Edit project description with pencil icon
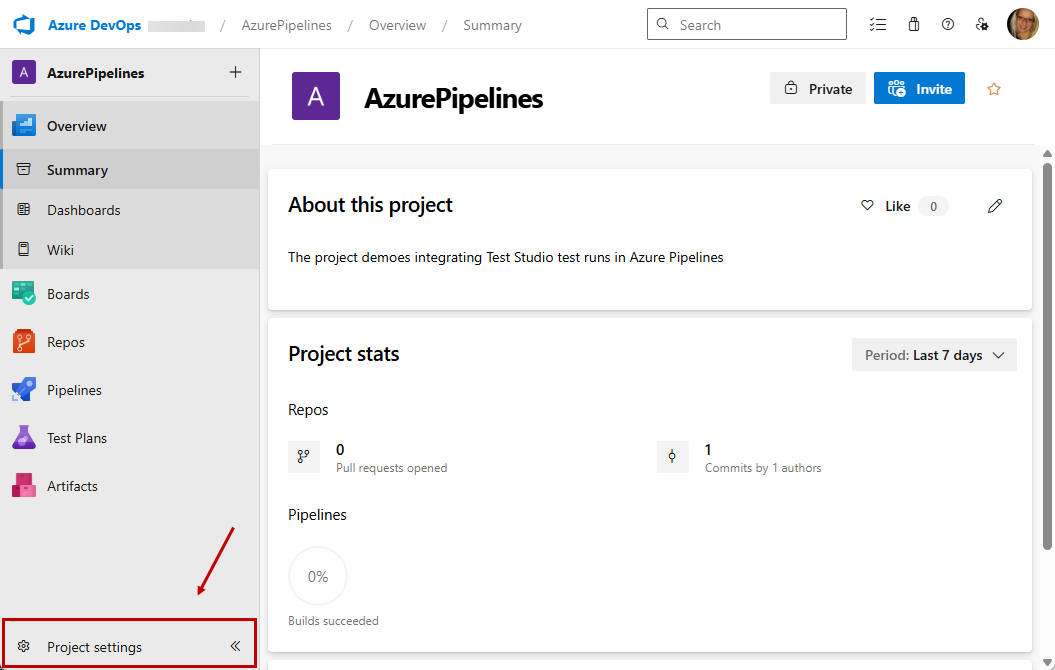This screenshot has width=1055, height=670. click(x=995, y=206)
